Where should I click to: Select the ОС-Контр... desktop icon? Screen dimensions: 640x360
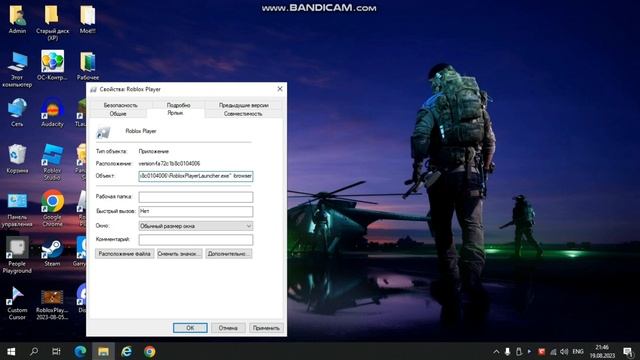[x=52, y=65]
